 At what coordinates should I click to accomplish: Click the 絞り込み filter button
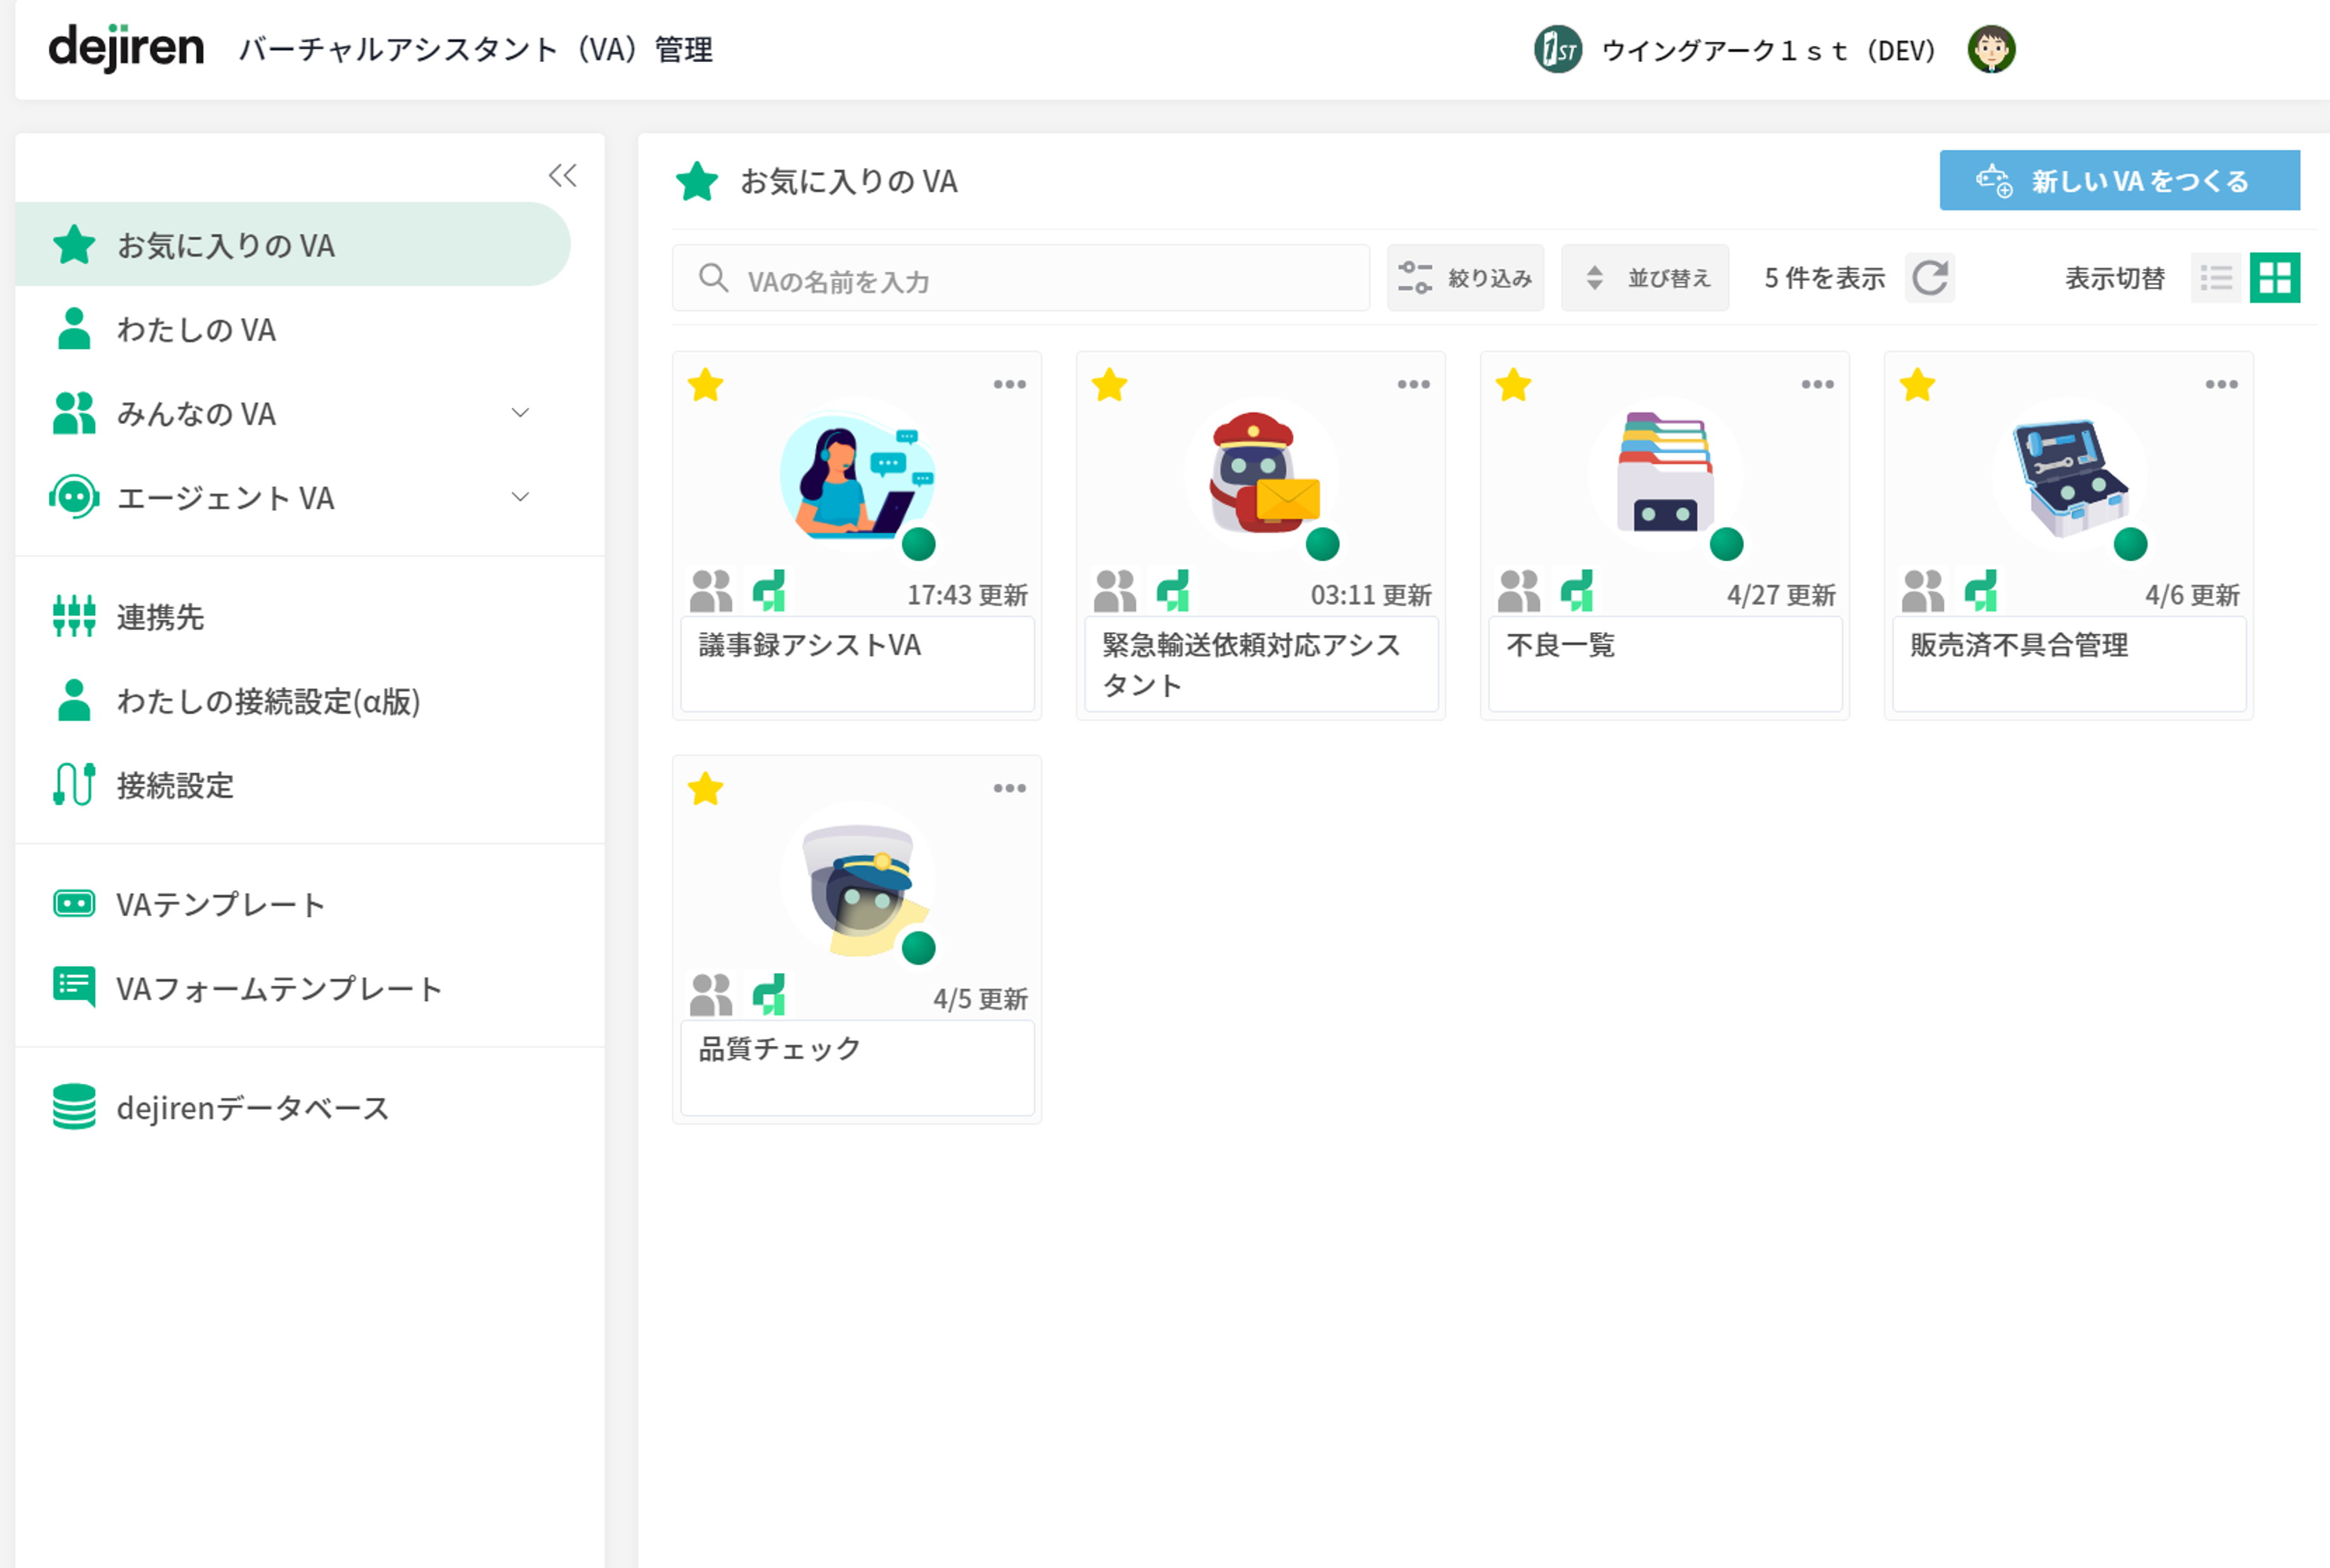pyautogui.click(x=1465, y=278)
